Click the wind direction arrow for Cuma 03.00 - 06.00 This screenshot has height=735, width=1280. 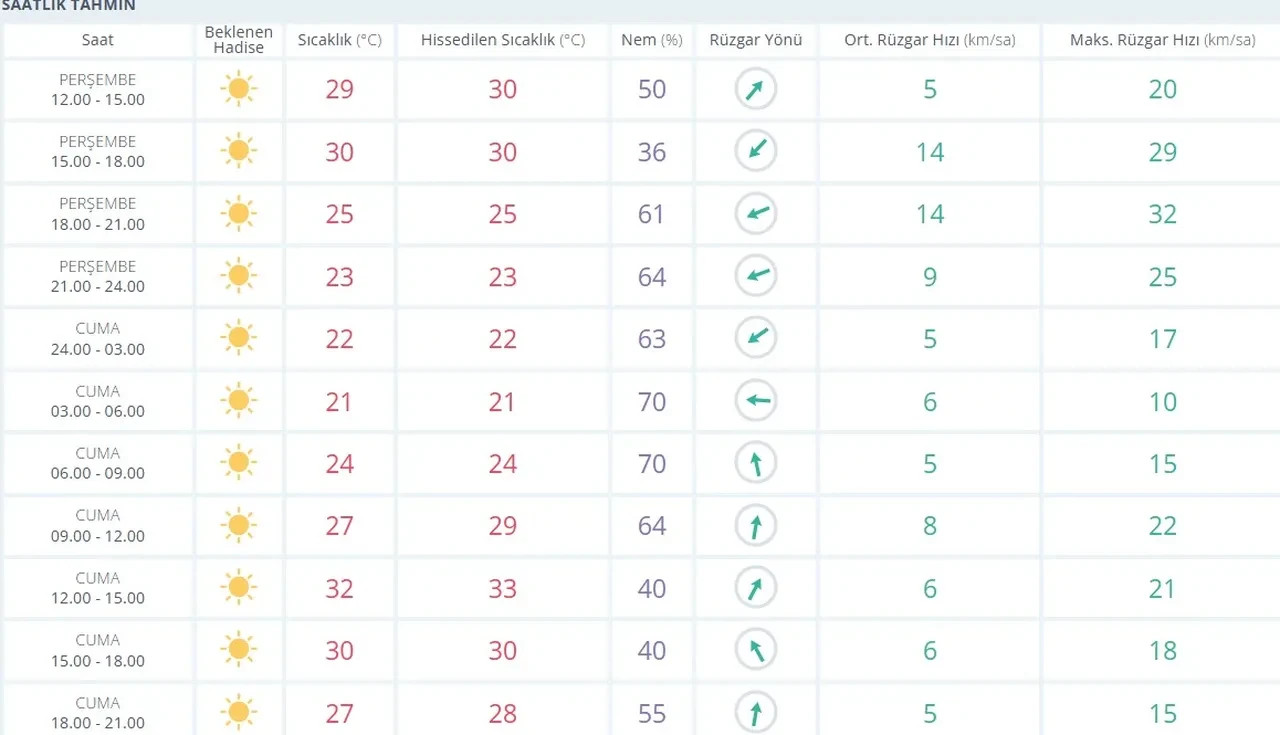[756, 402]
